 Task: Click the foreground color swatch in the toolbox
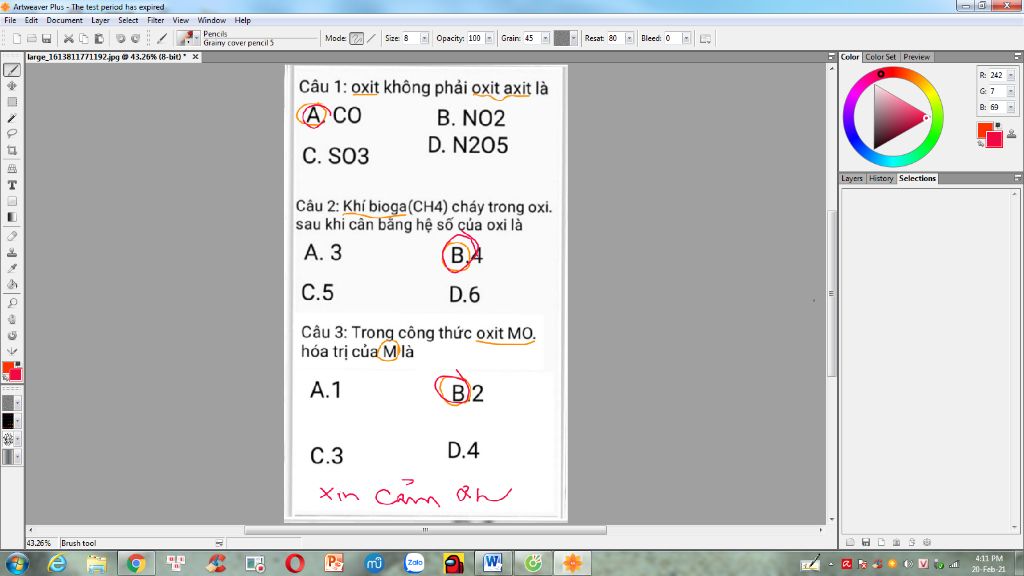tap(8, 368)
